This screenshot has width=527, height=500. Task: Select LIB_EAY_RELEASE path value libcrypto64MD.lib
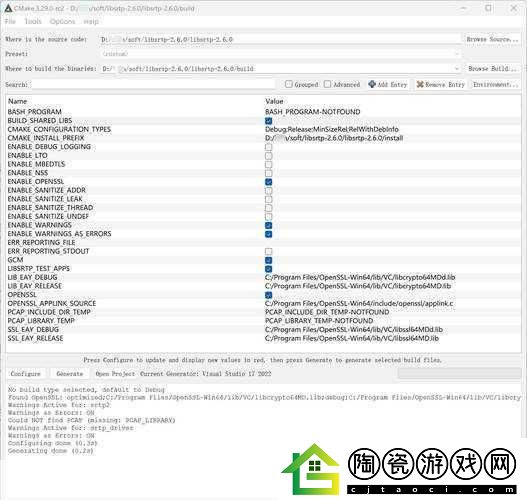(x=358, y=286)
